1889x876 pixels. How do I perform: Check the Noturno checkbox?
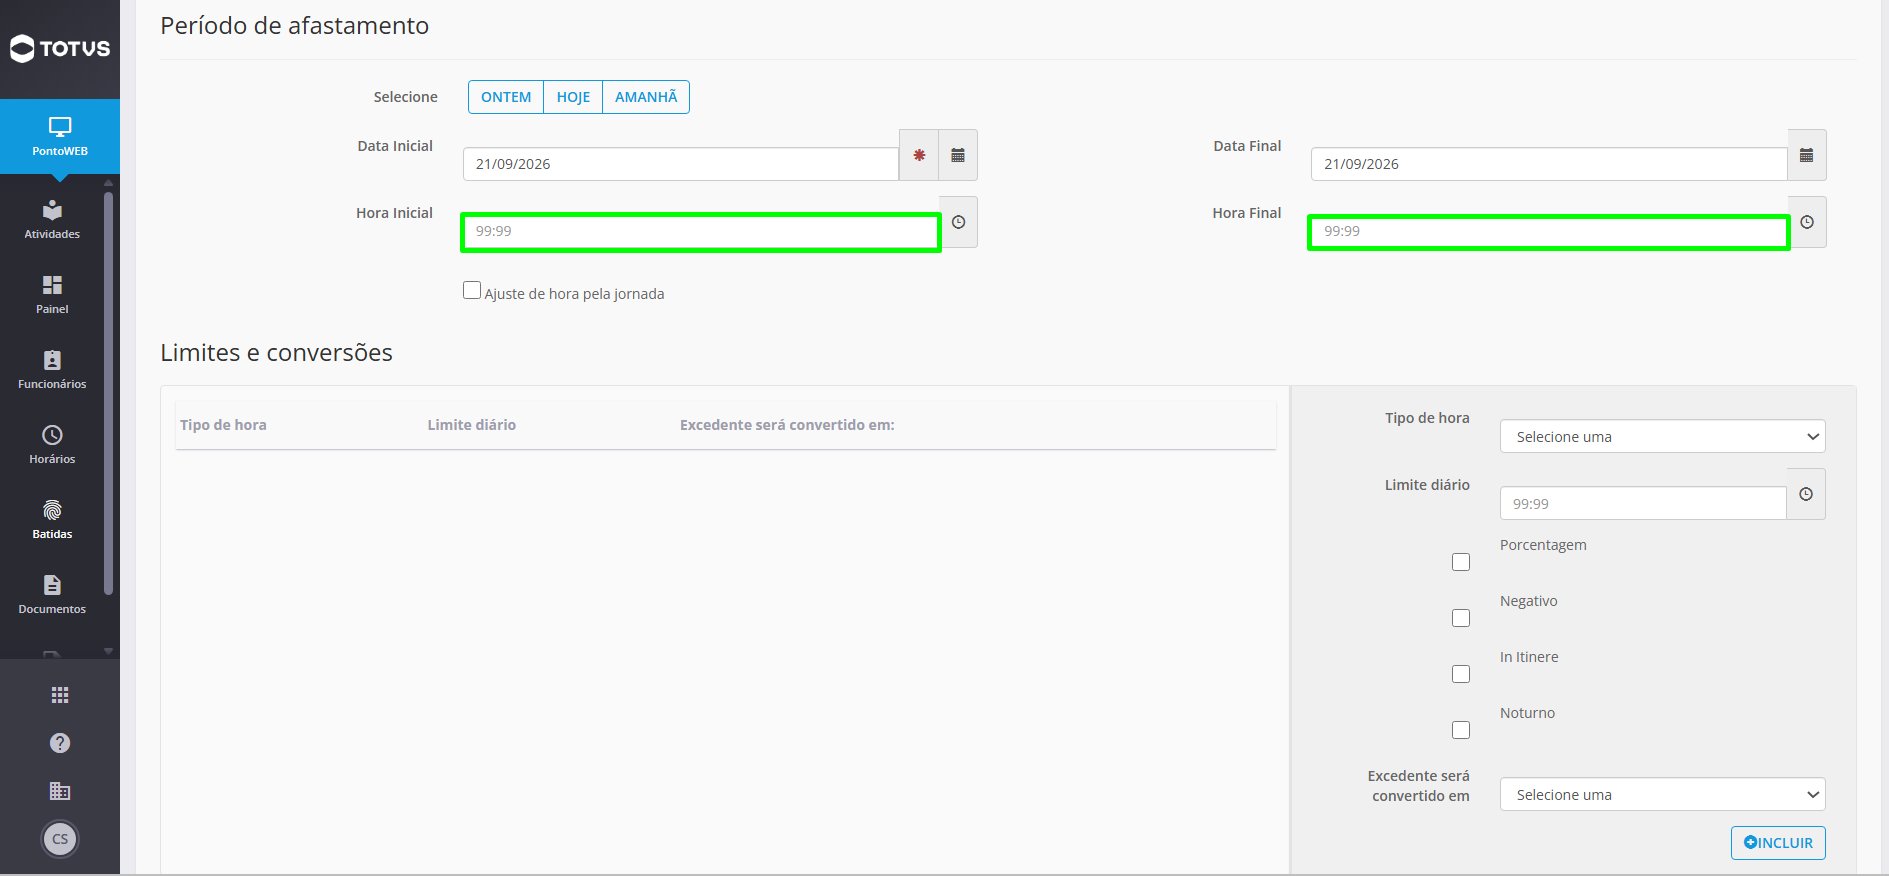[x=1461, y=730]
